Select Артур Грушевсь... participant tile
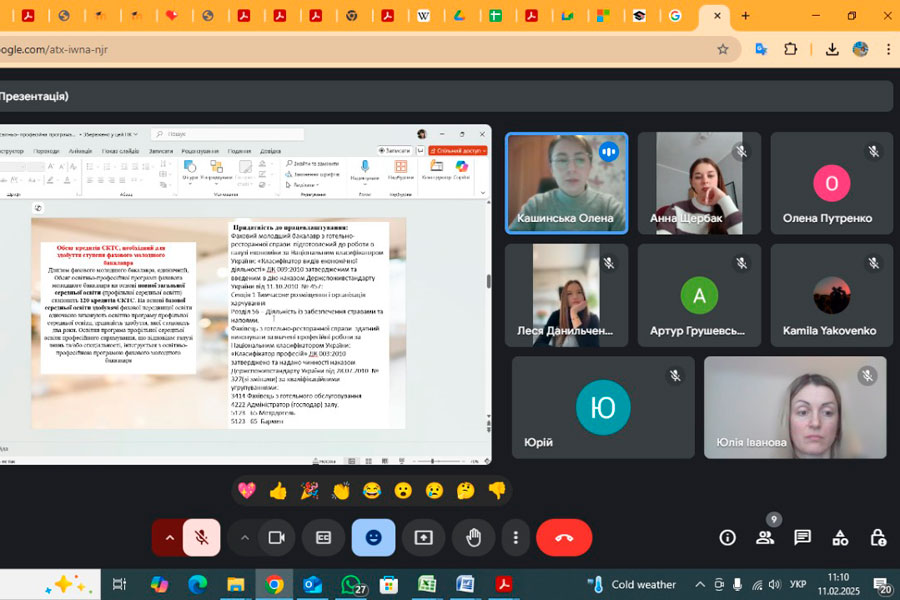Screen dimensions: 900x600 click(x=699, y=295)
